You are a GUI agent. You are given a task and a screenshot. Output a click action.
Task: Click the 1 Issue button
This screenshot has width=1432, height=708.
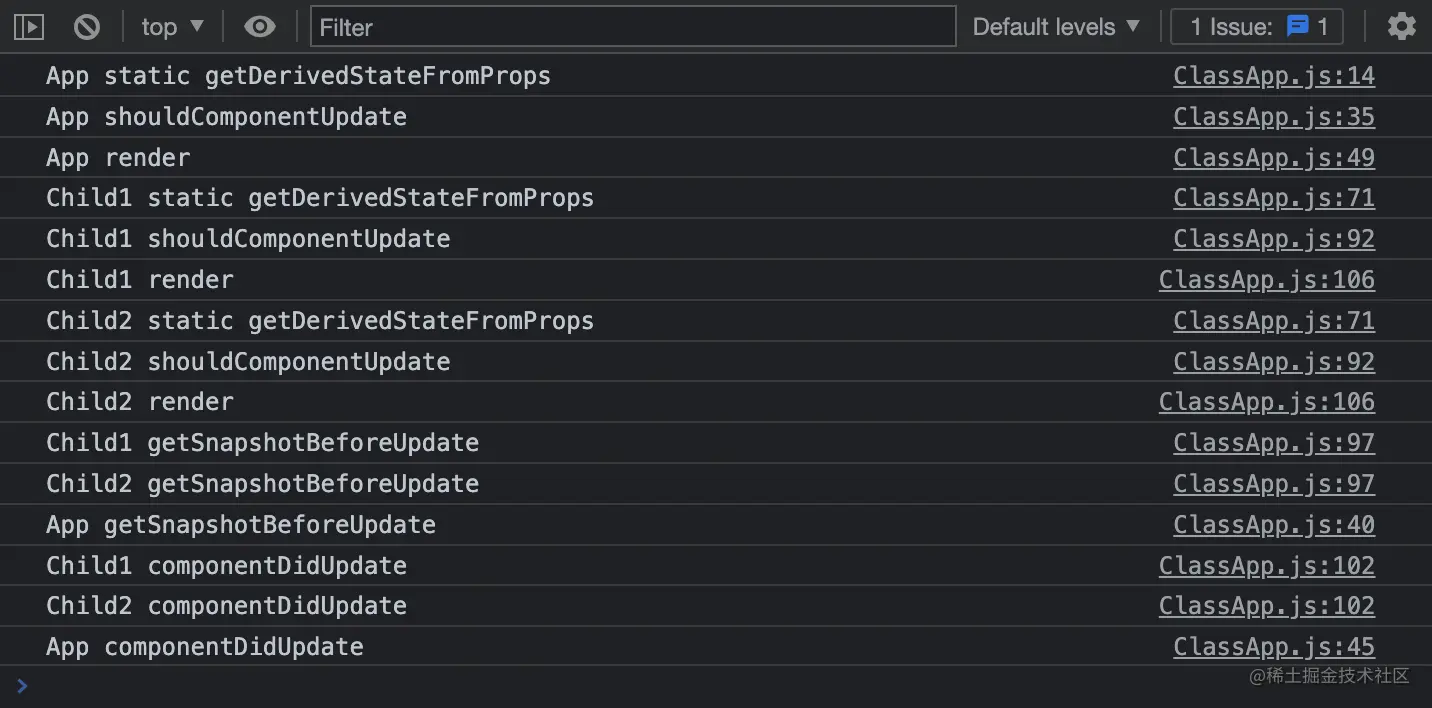1257,27
